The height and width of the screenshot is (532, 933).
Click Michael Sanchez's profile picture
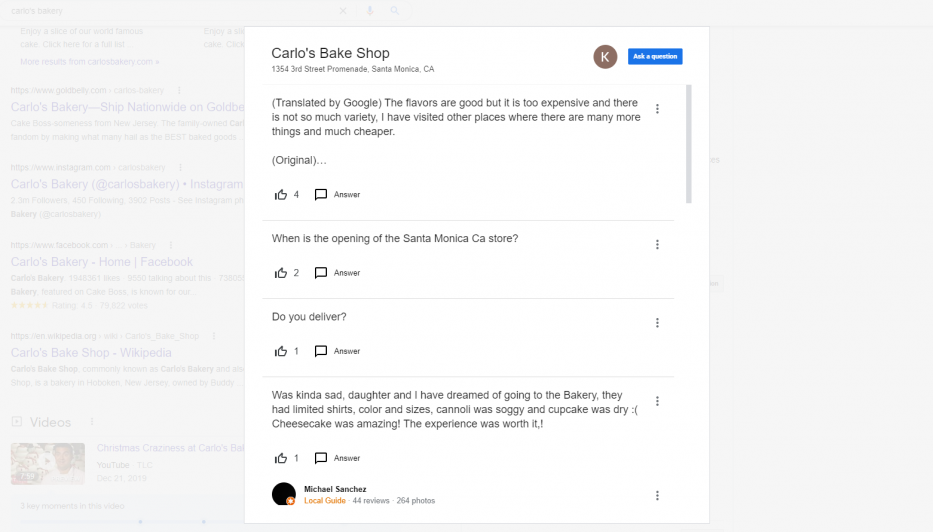click(x=284, y=494)
